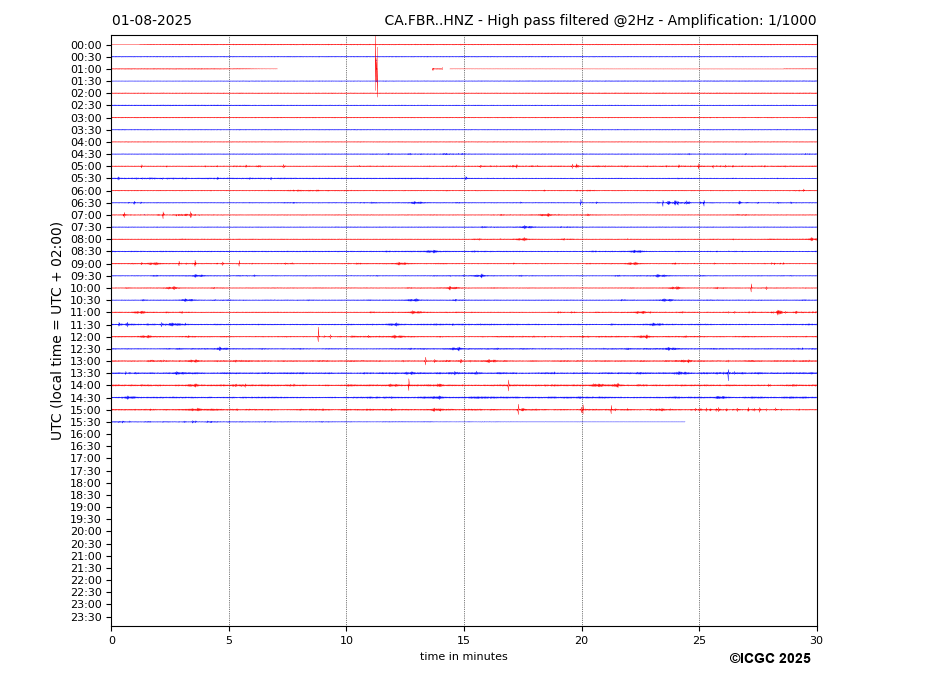Click the red spike on the 12:00 trace
Viewport: 927px width, 696px height.
[x=318, y=335]
